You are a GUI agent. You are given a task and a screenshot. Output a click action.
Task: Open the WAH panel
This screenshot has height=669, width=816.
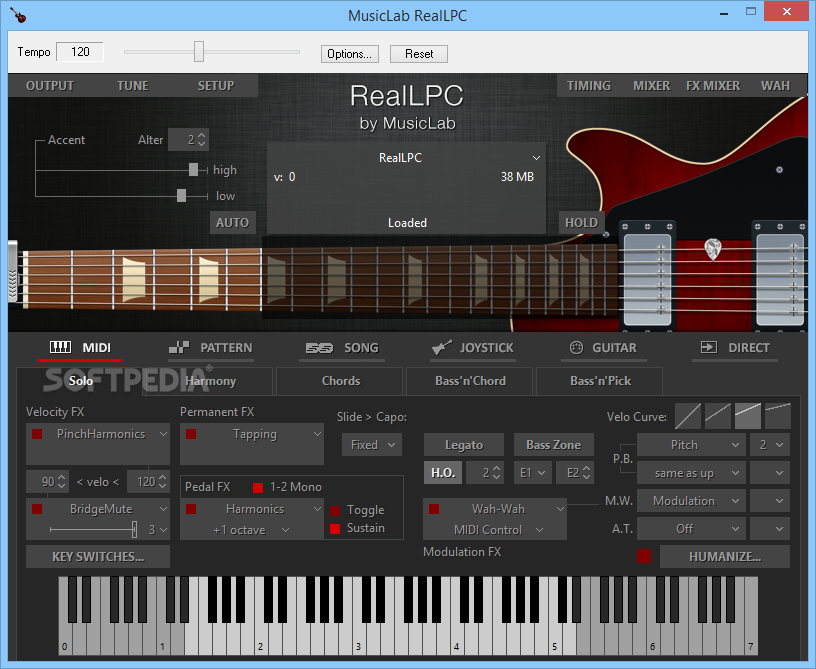775,86
